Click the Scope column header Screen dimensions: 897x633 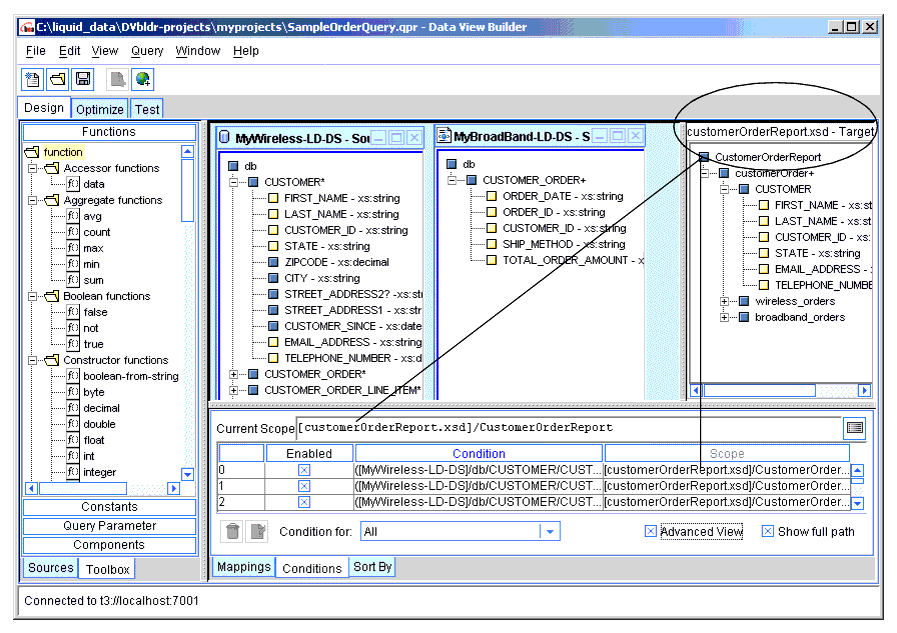(727, 453)
